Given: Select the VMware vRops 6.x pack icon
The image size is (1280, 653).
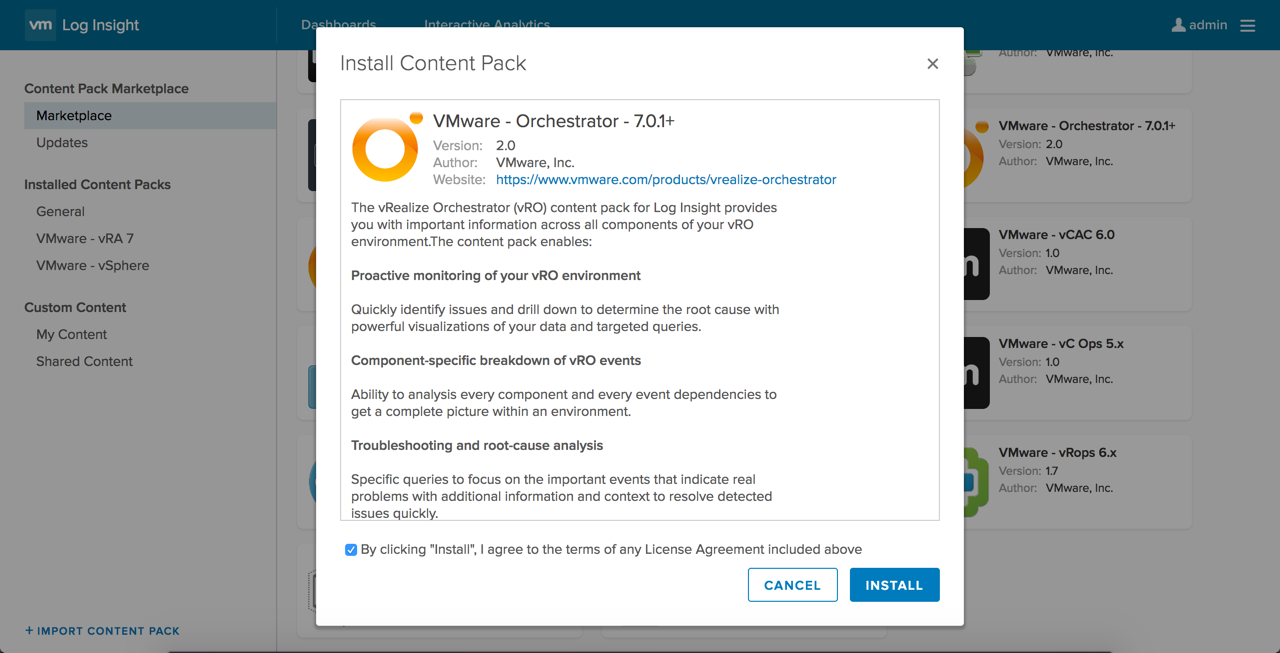Looking at the screenshot, I should click(976, 481).
